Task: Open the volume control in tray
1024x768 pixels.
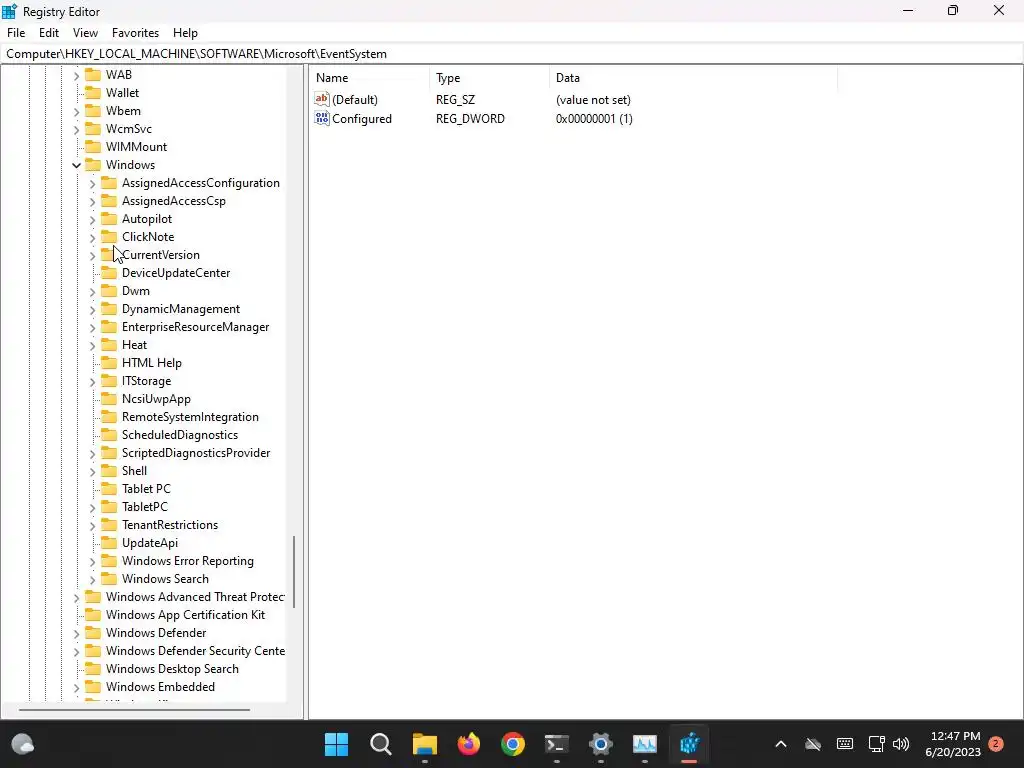Action: coord(901,744)
